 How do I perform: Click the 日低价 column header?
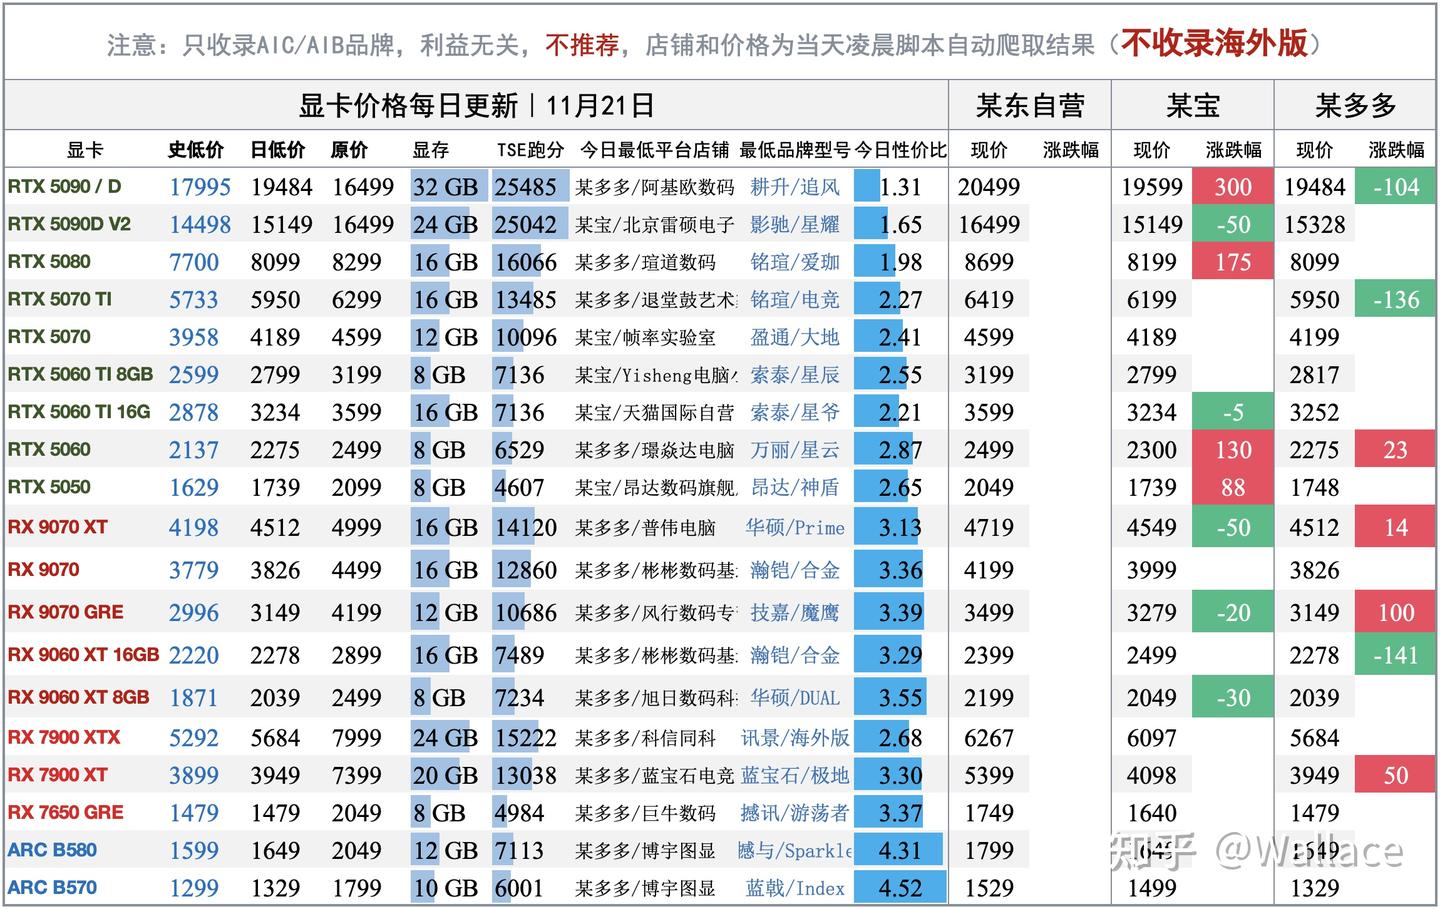pyautogui.click(x=277, y=150)
